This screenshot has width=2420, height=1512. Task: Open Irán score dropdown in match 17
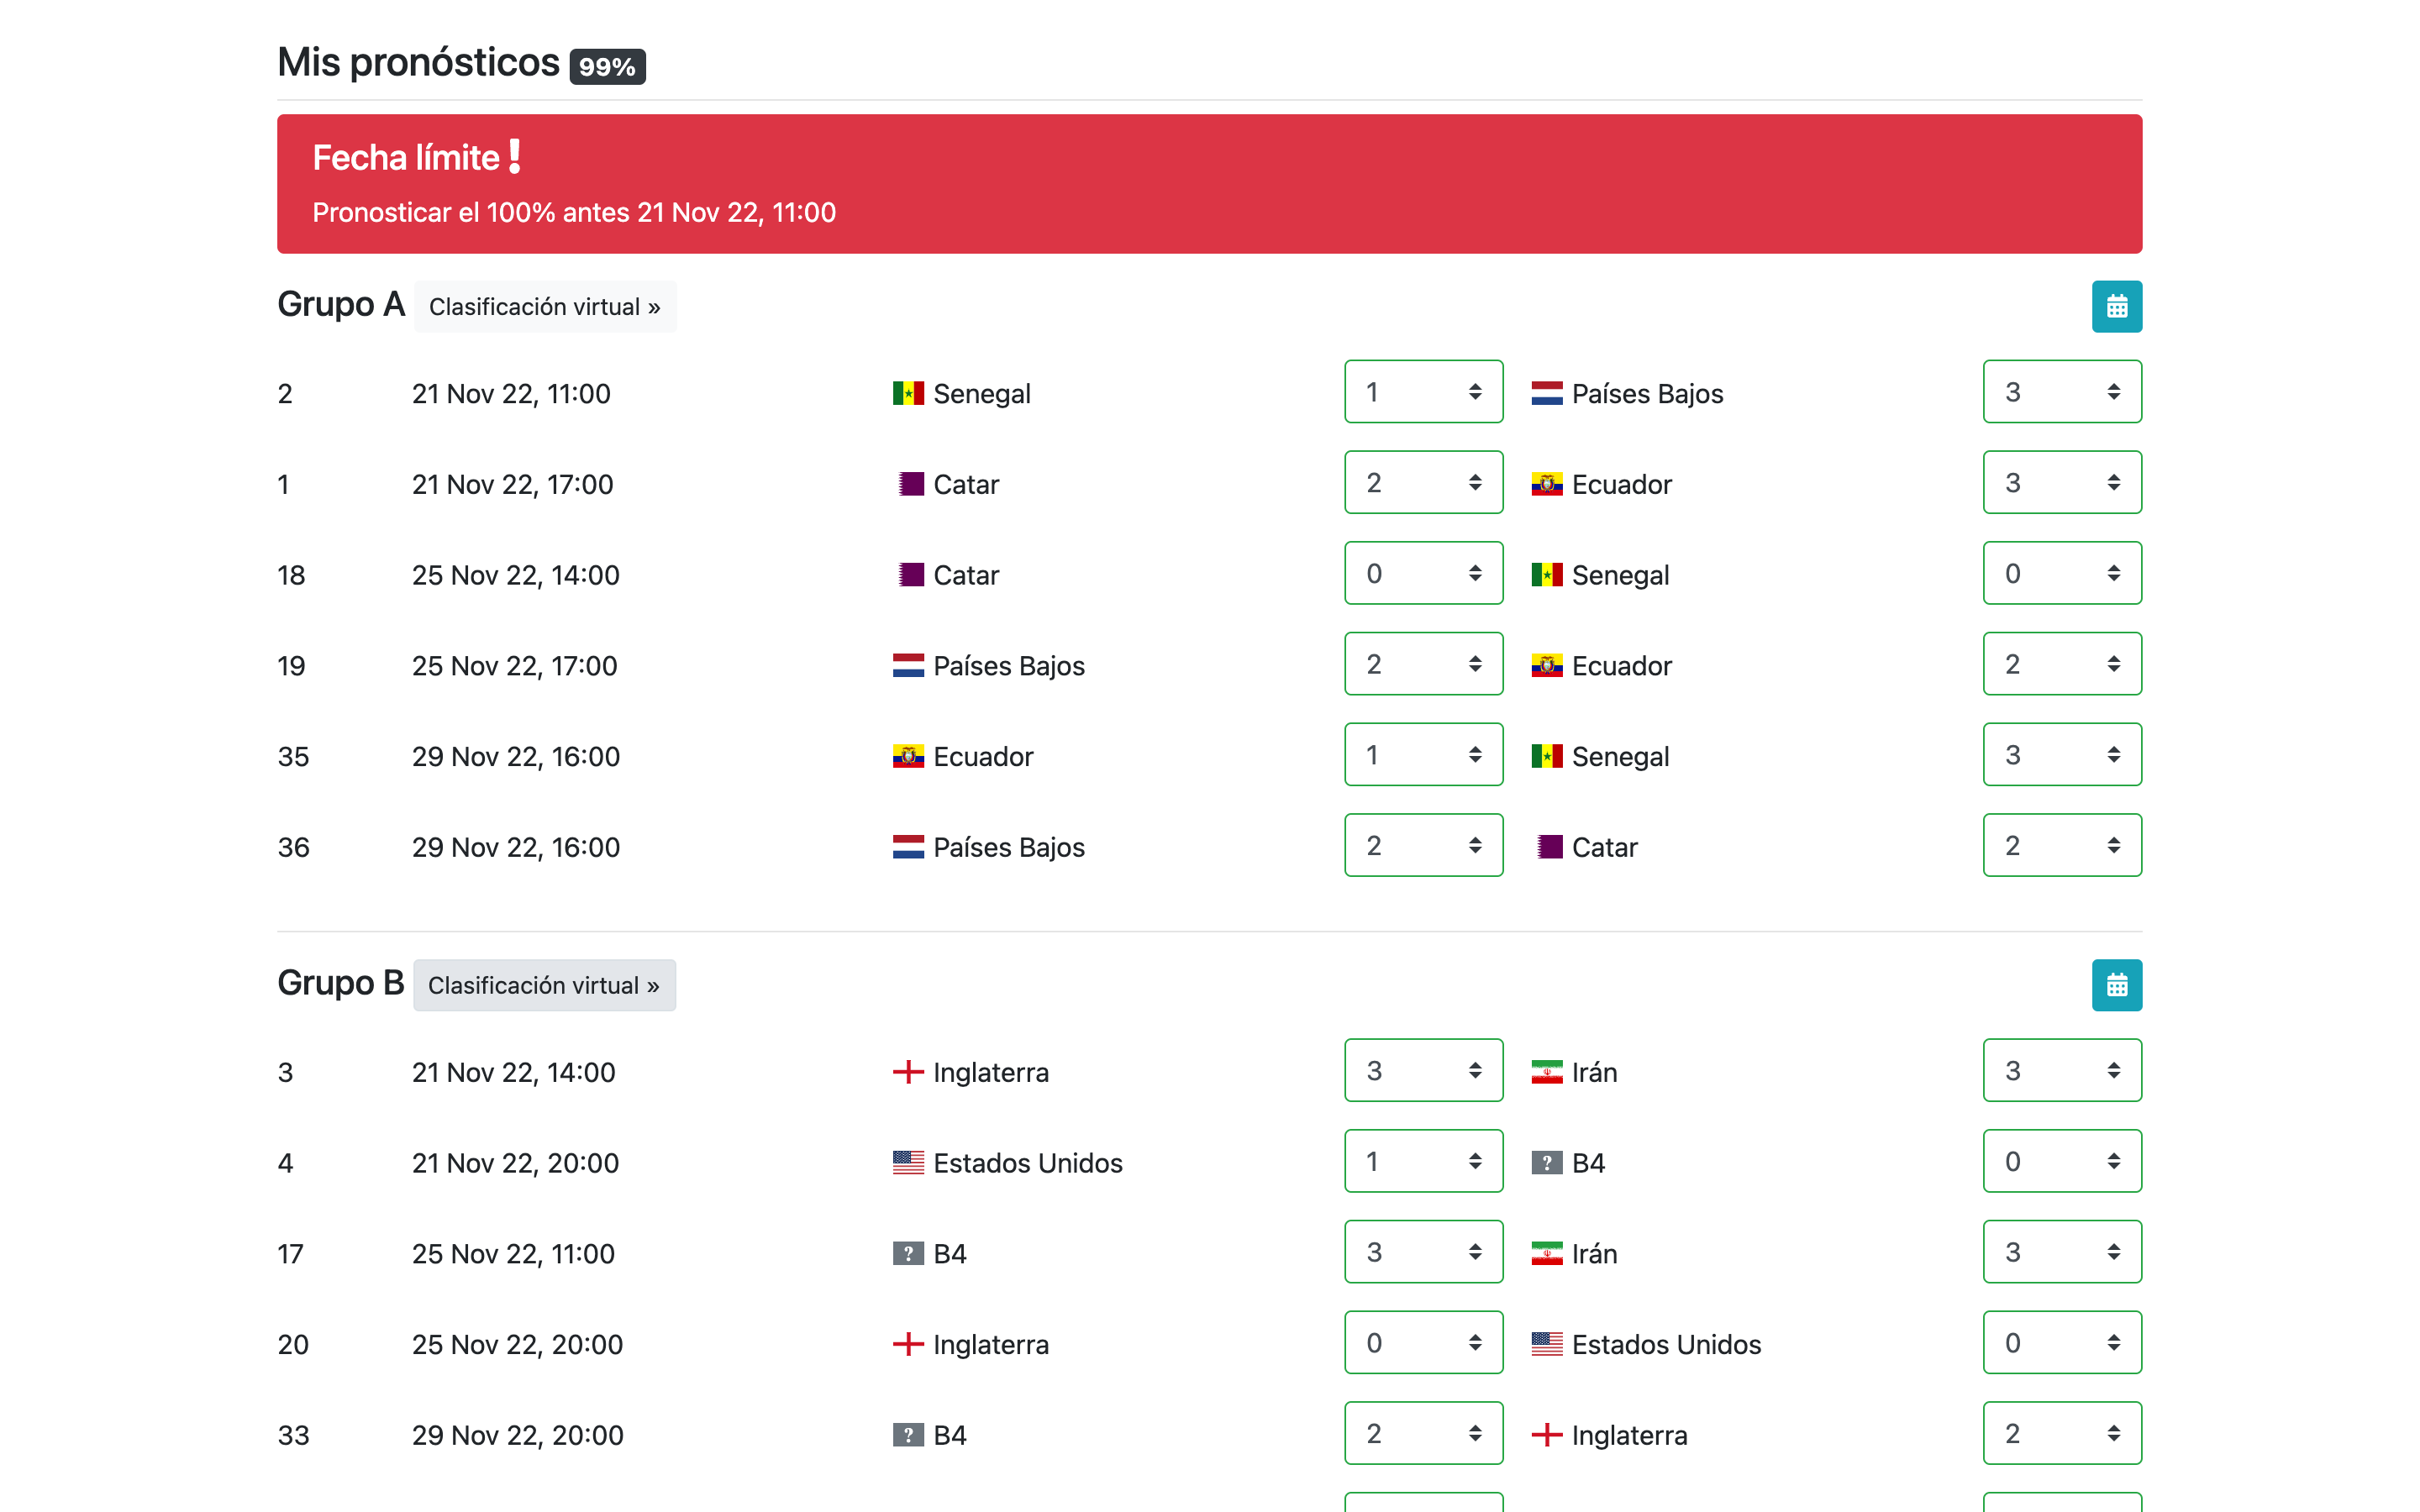click(x=2062, y=1252)
